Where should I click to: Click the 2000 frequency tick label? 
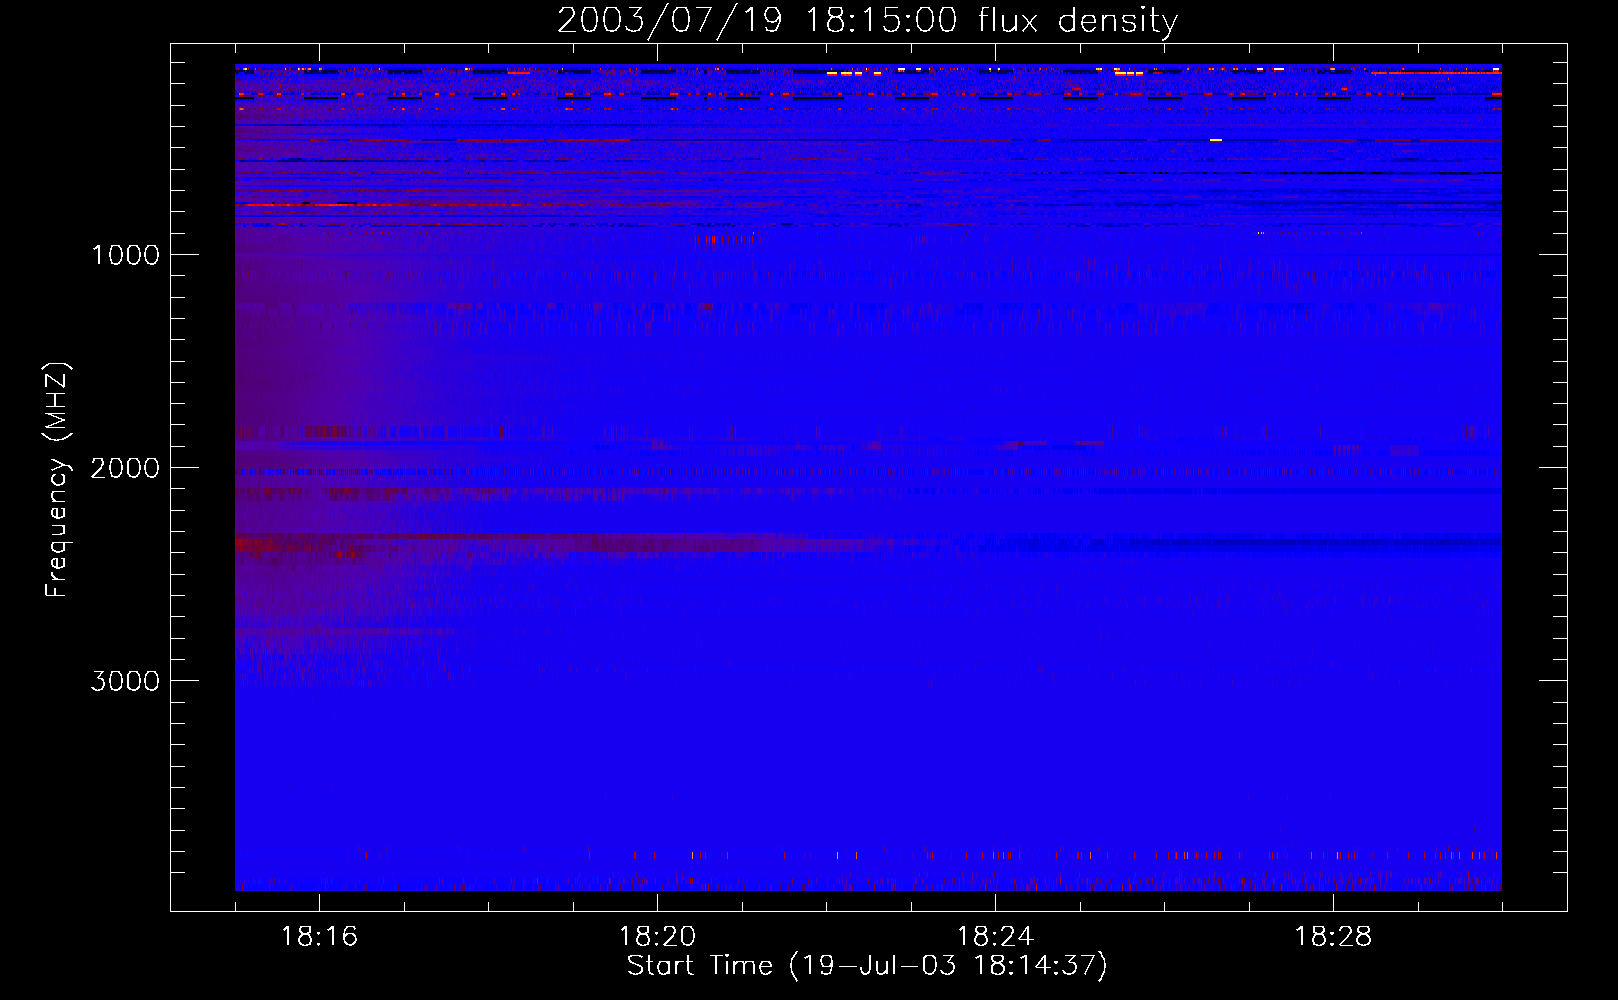pyautogui.click(x=125, y=468)
